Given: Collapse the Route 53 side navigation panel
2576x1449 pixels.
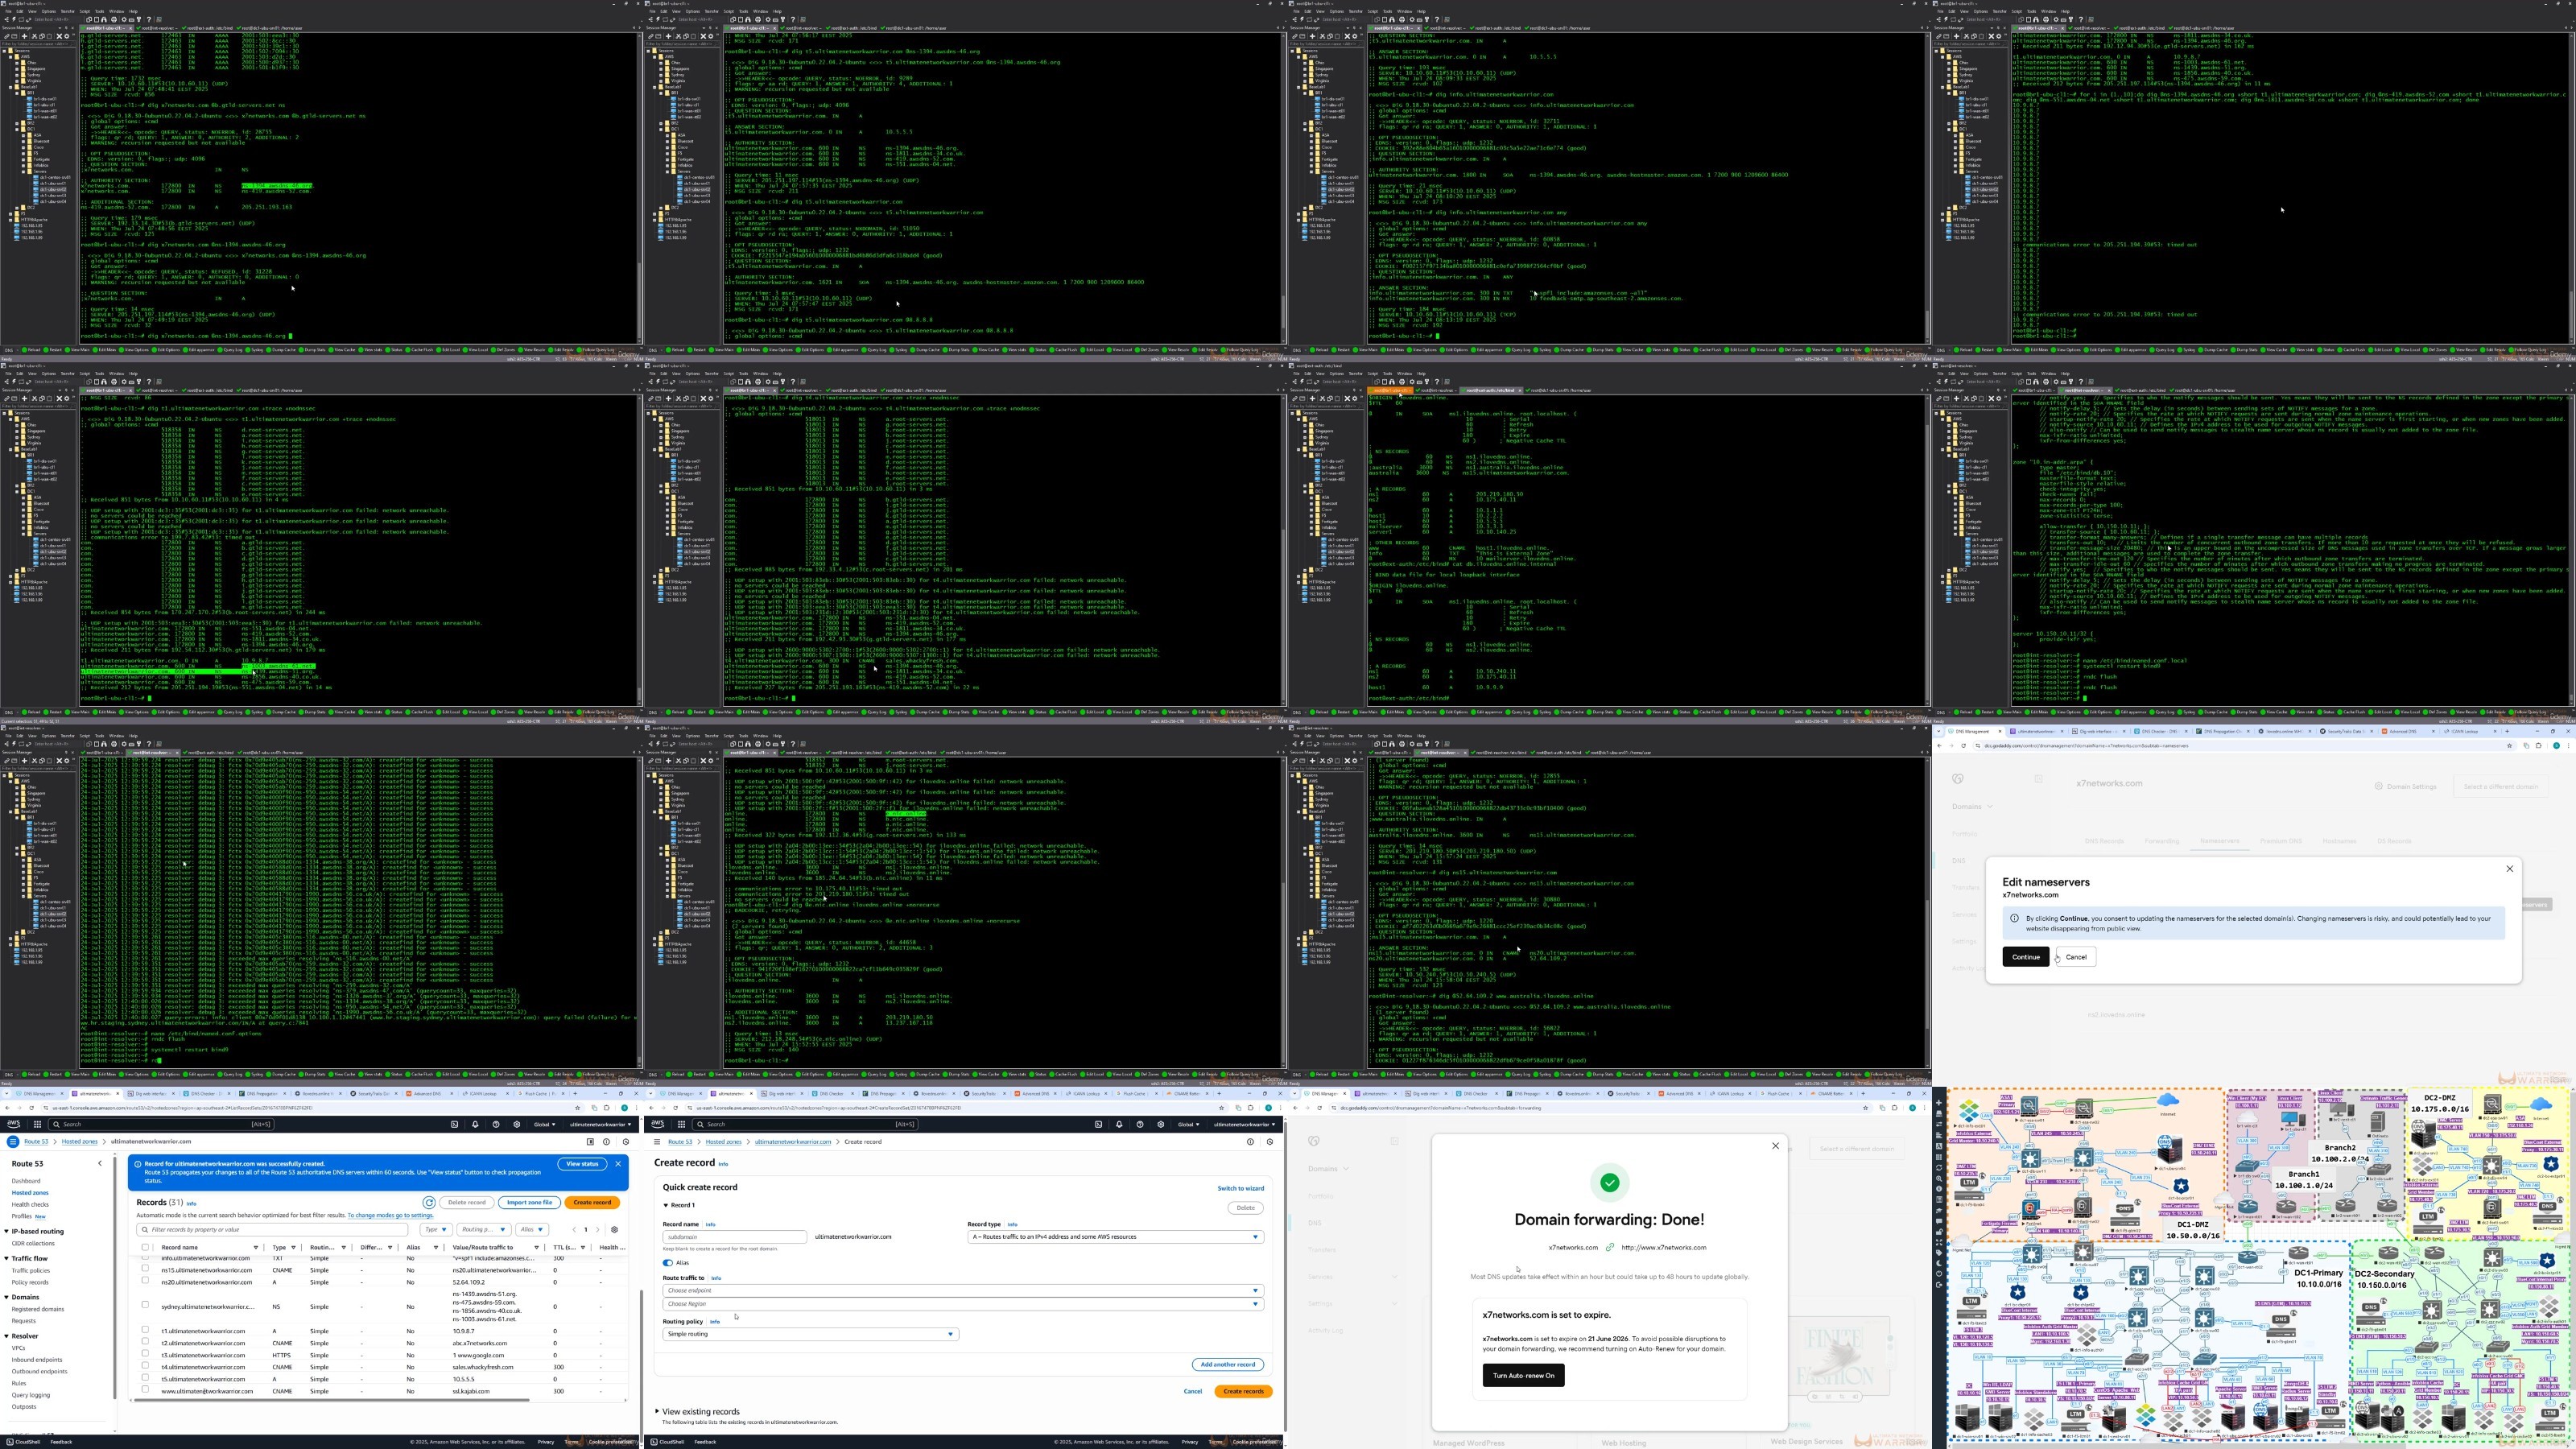Looking at the screenshot, I should coord(100,1163).
